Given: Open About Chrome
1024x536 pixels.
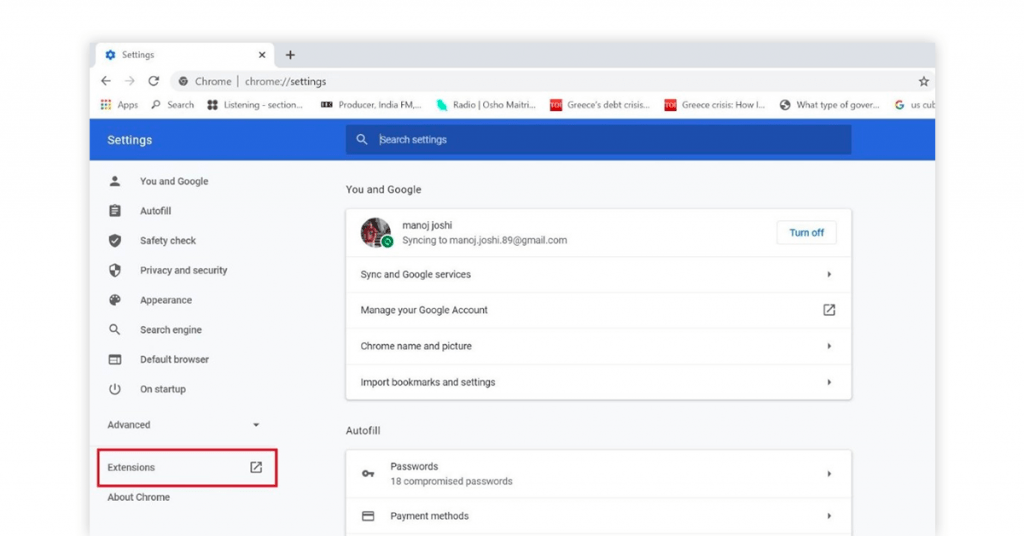Looking at the screenshot, I should point(138,497).
